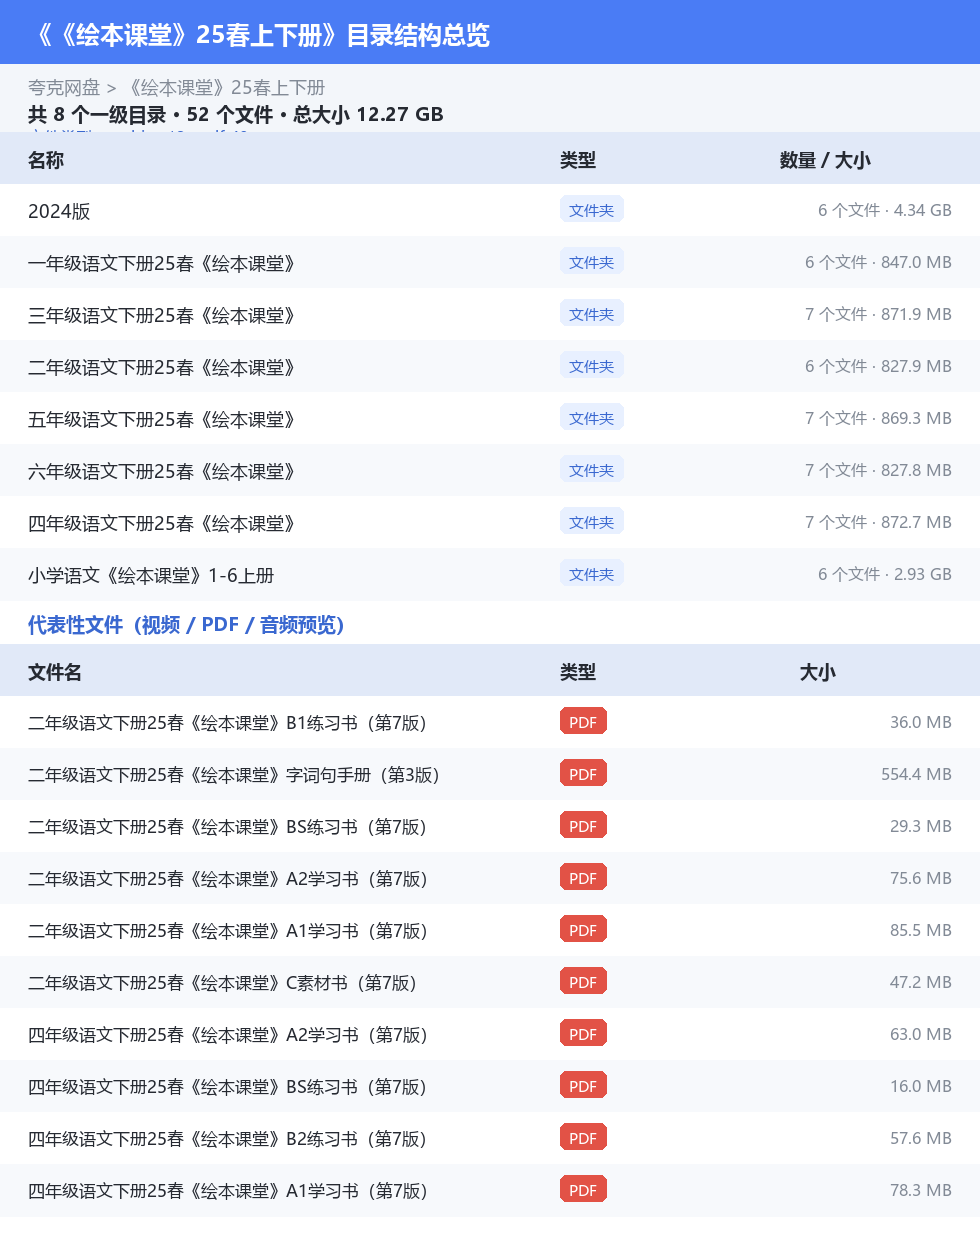Click the 78.3 MB size value
Viewport: 980px width, 1248px height.
pos(920,1190)
